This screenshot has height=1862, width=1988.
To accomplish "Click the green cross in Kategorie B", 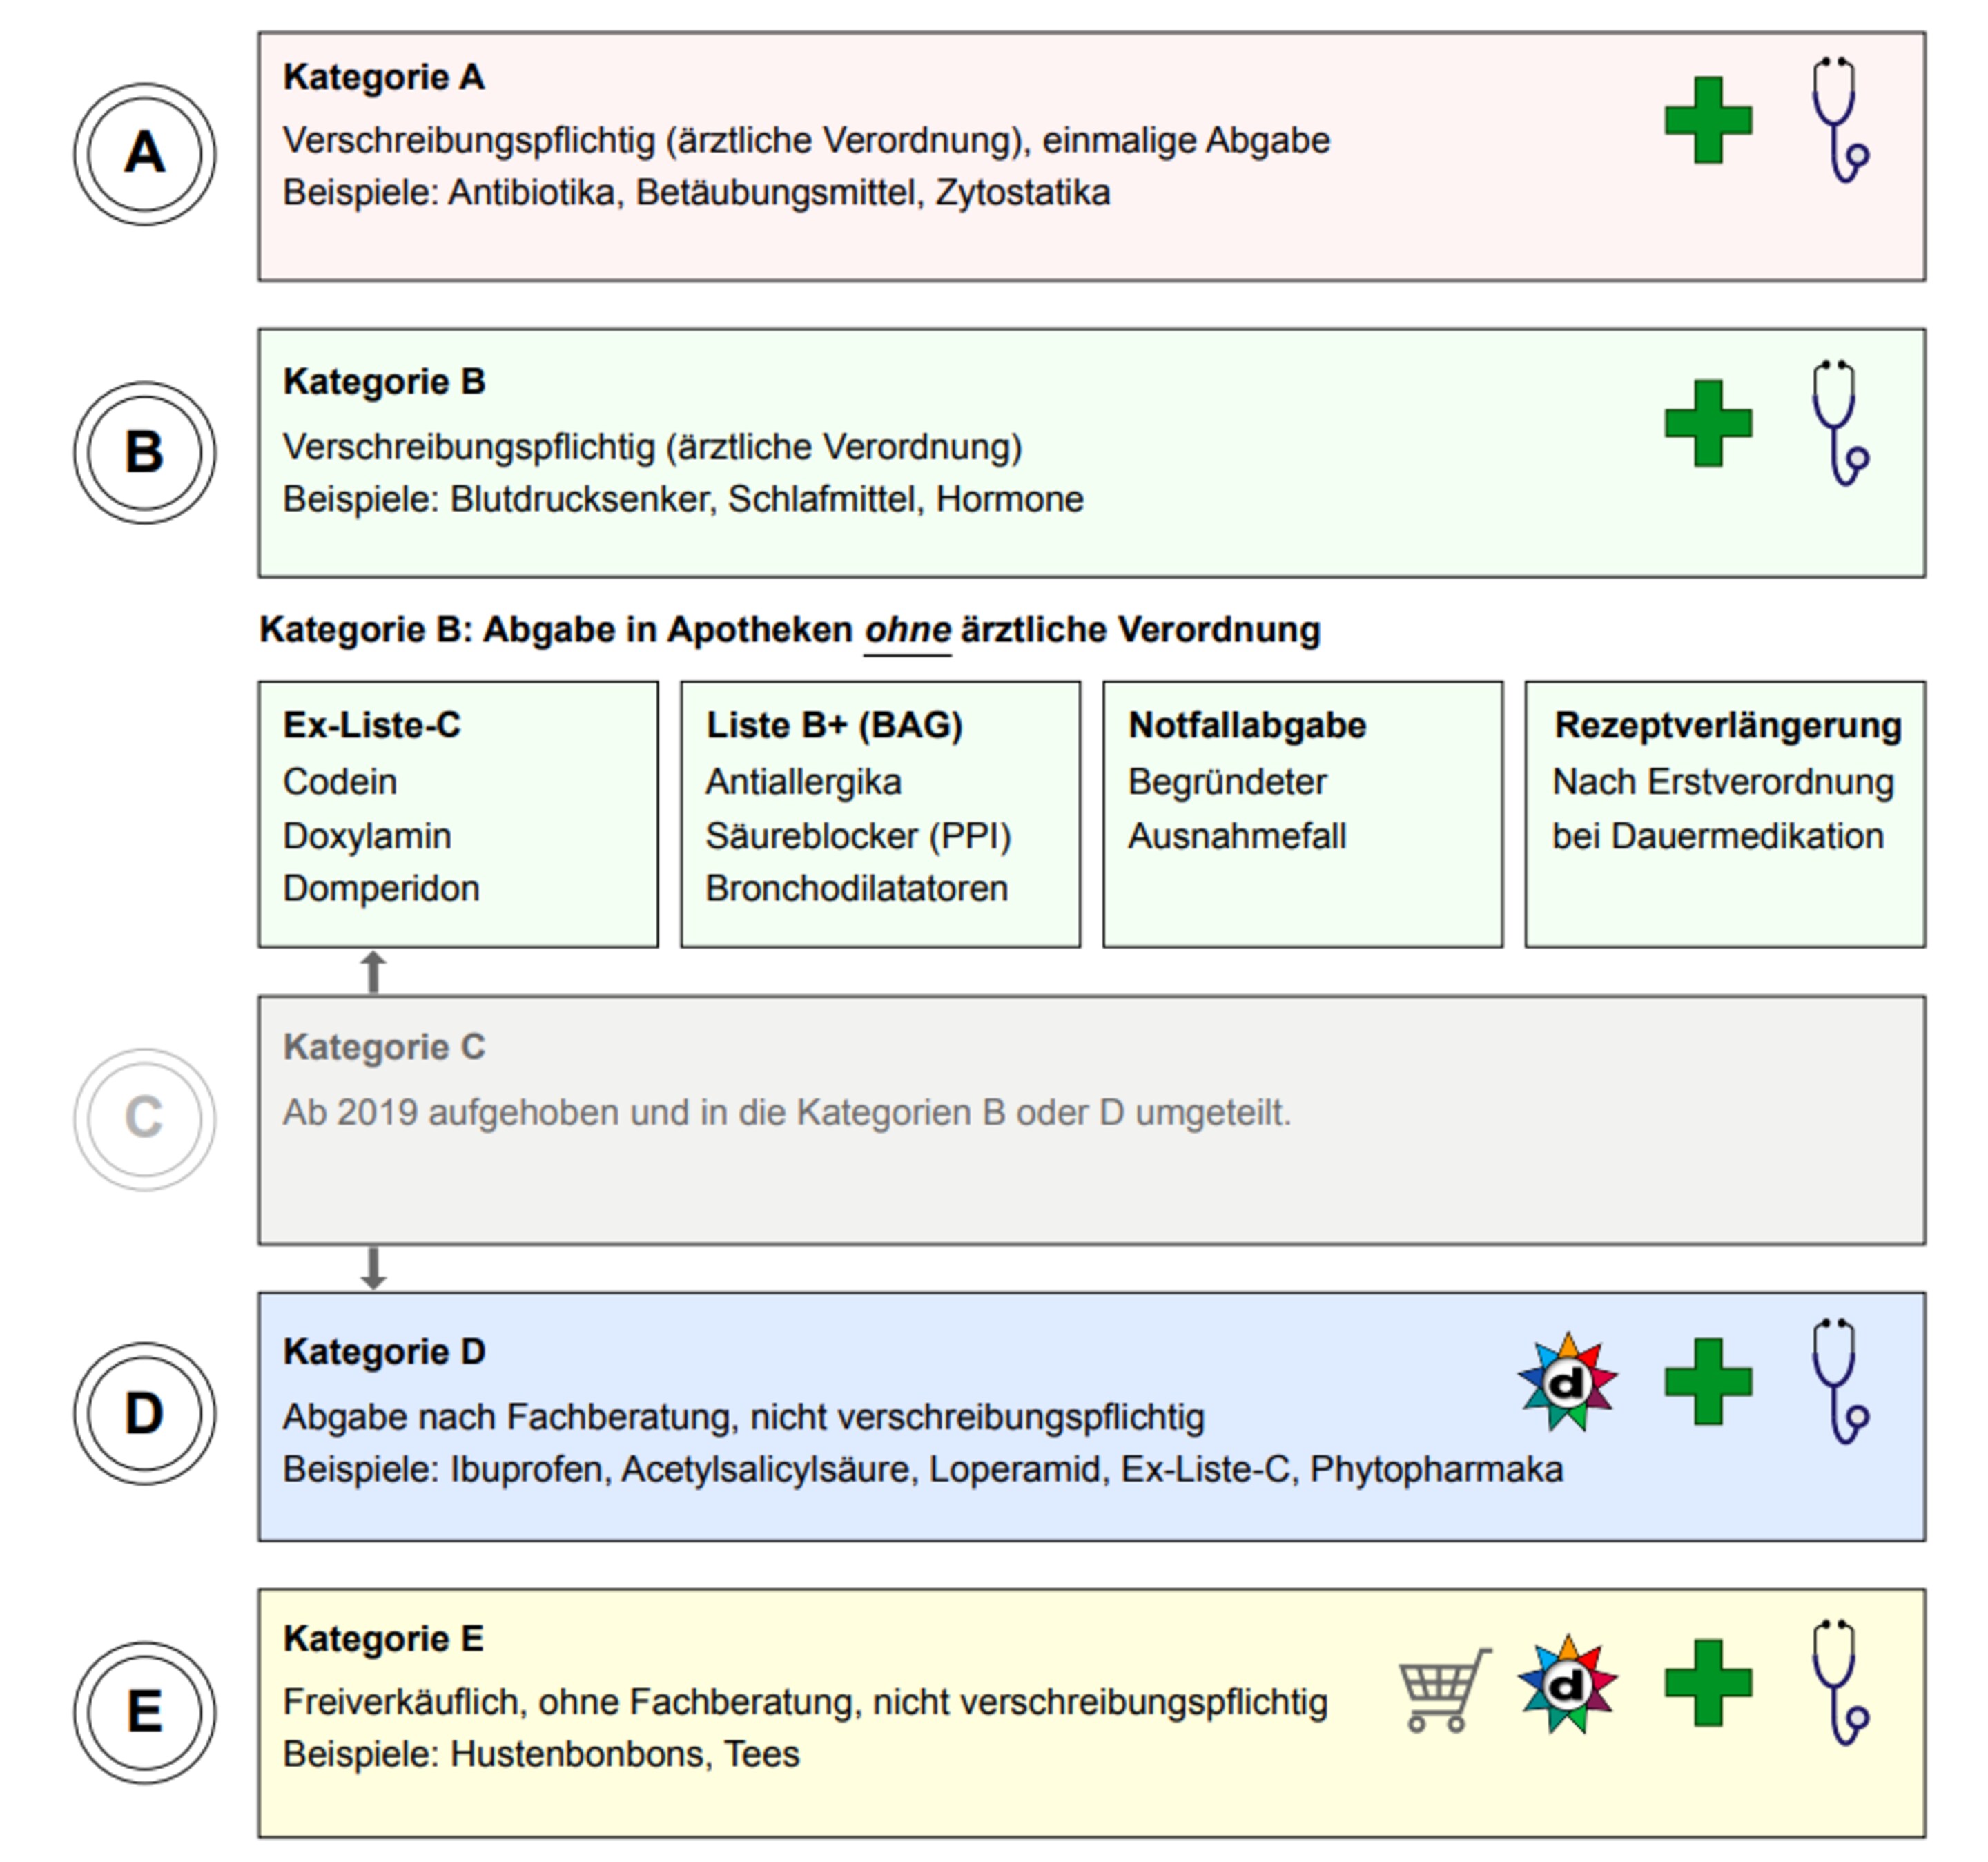I will pyautogui.click(x=1708, y=423).
